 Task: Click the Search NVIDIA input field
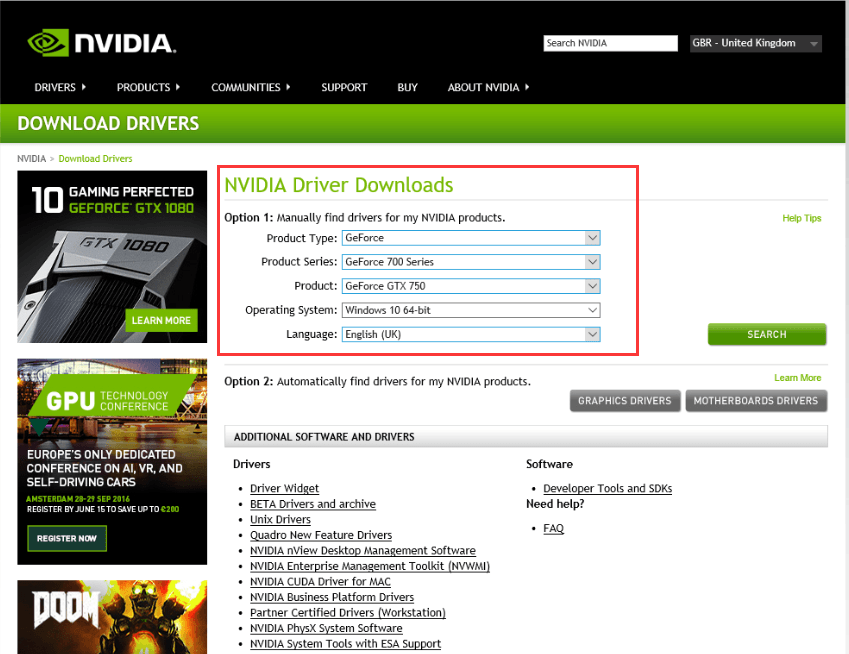point(610,43)
